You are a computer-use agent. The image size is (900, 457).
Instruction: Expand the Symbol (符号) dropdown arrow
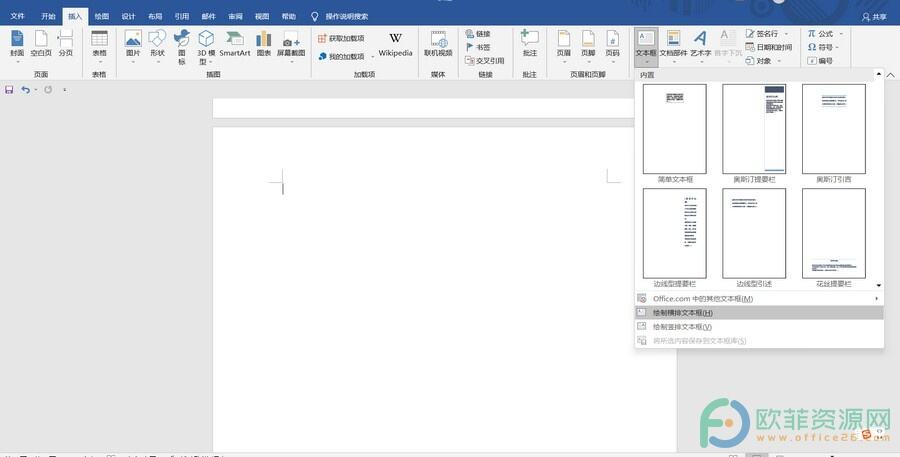838,47
